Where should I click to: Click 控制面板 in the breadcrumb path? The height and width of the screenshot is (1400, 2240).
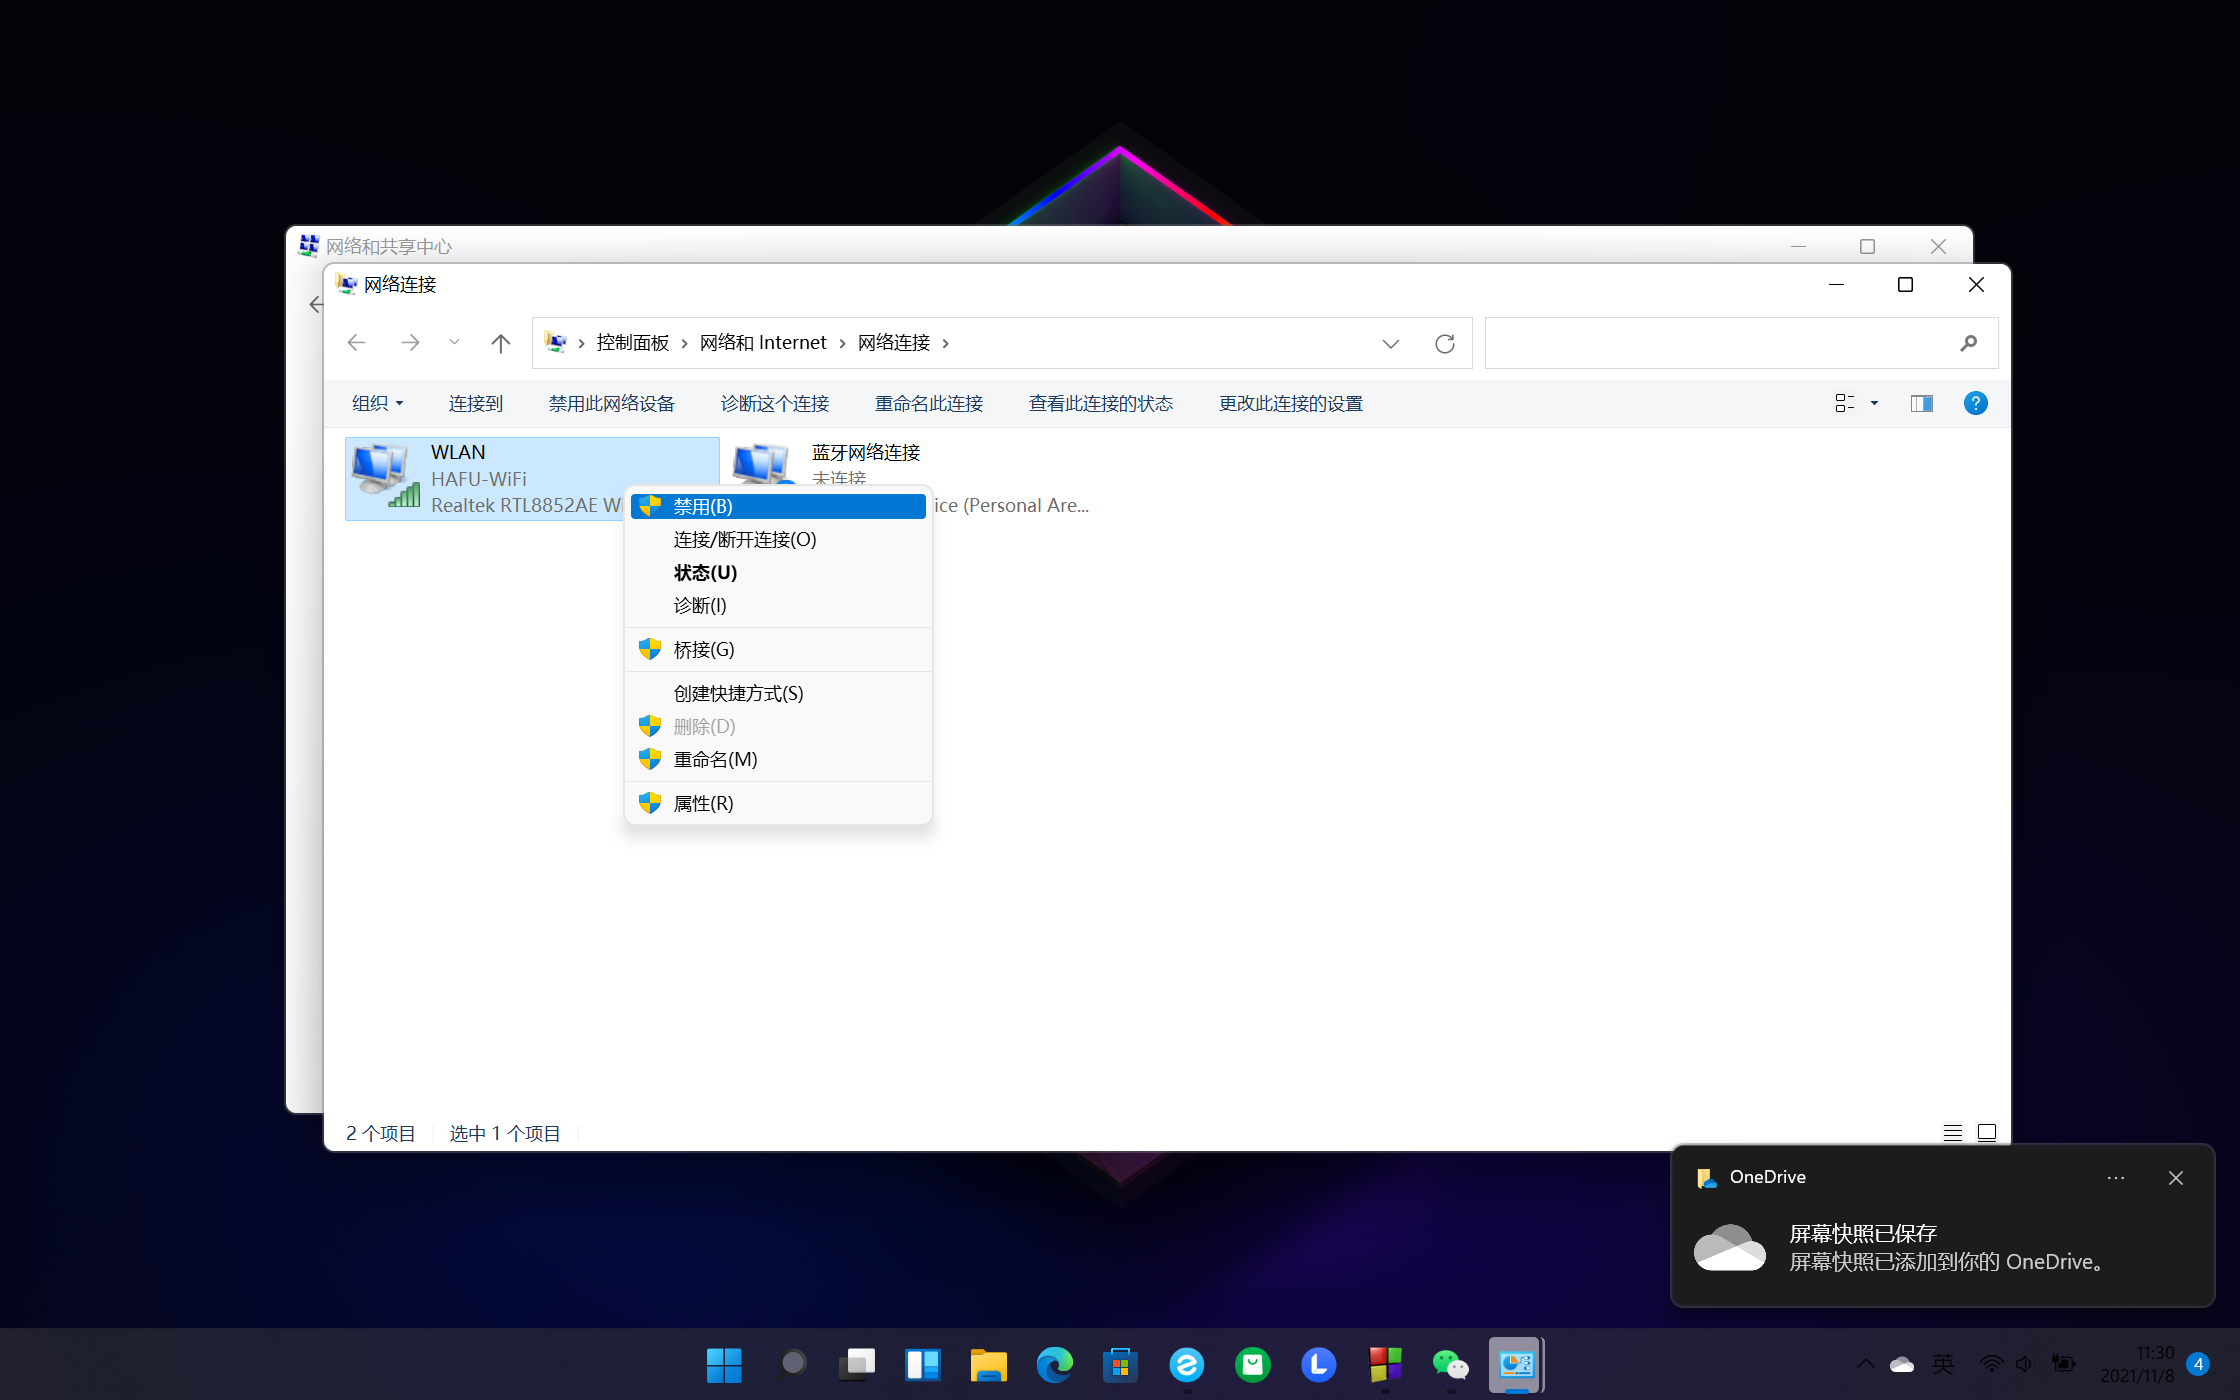click(x=632, y=343)
